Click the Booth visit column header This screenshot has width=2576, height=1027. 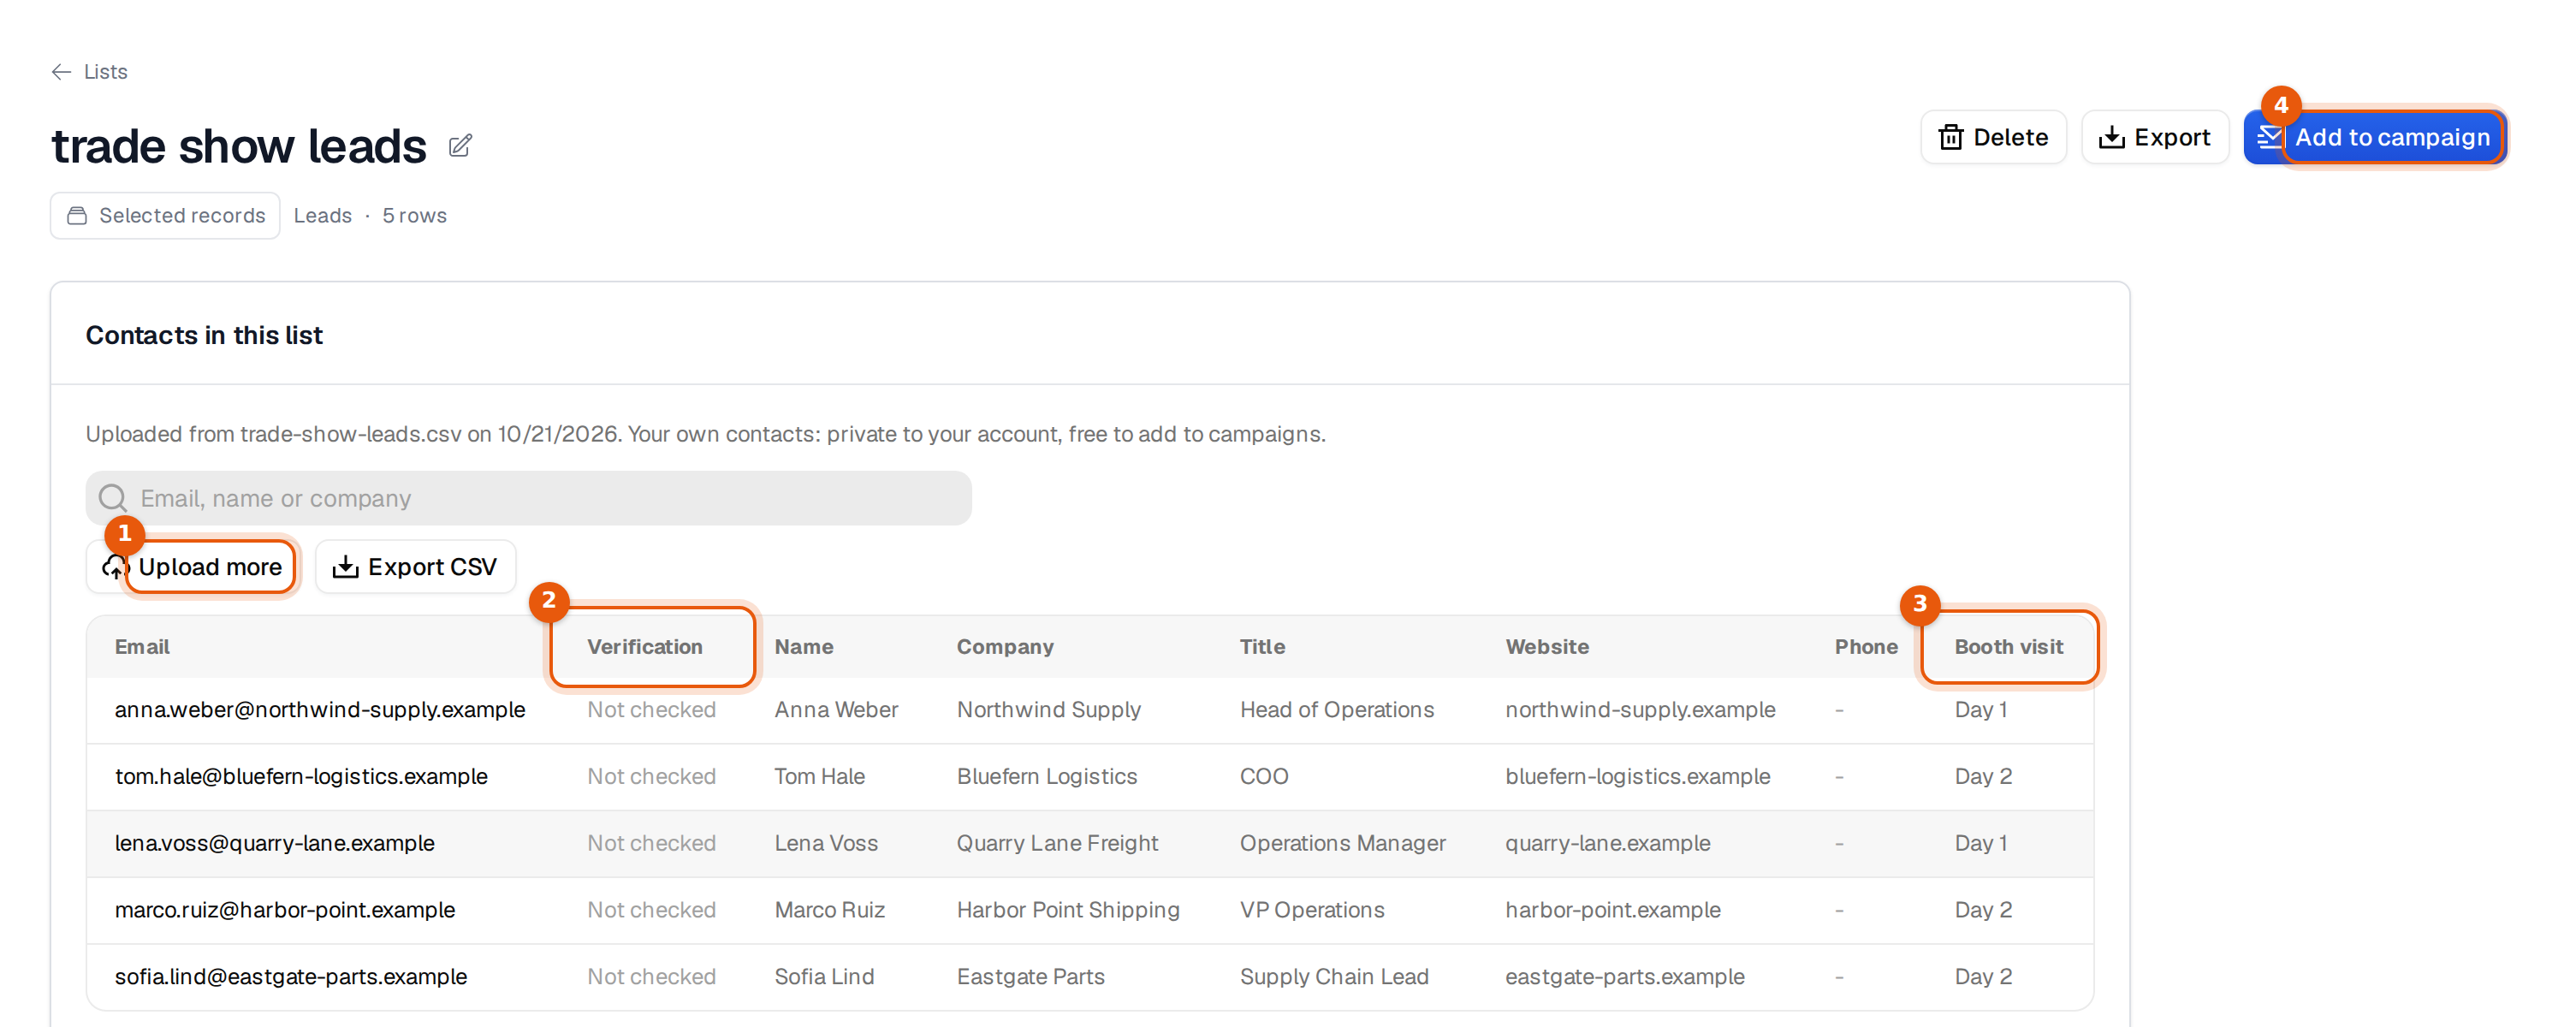[x=2009, y=647]
